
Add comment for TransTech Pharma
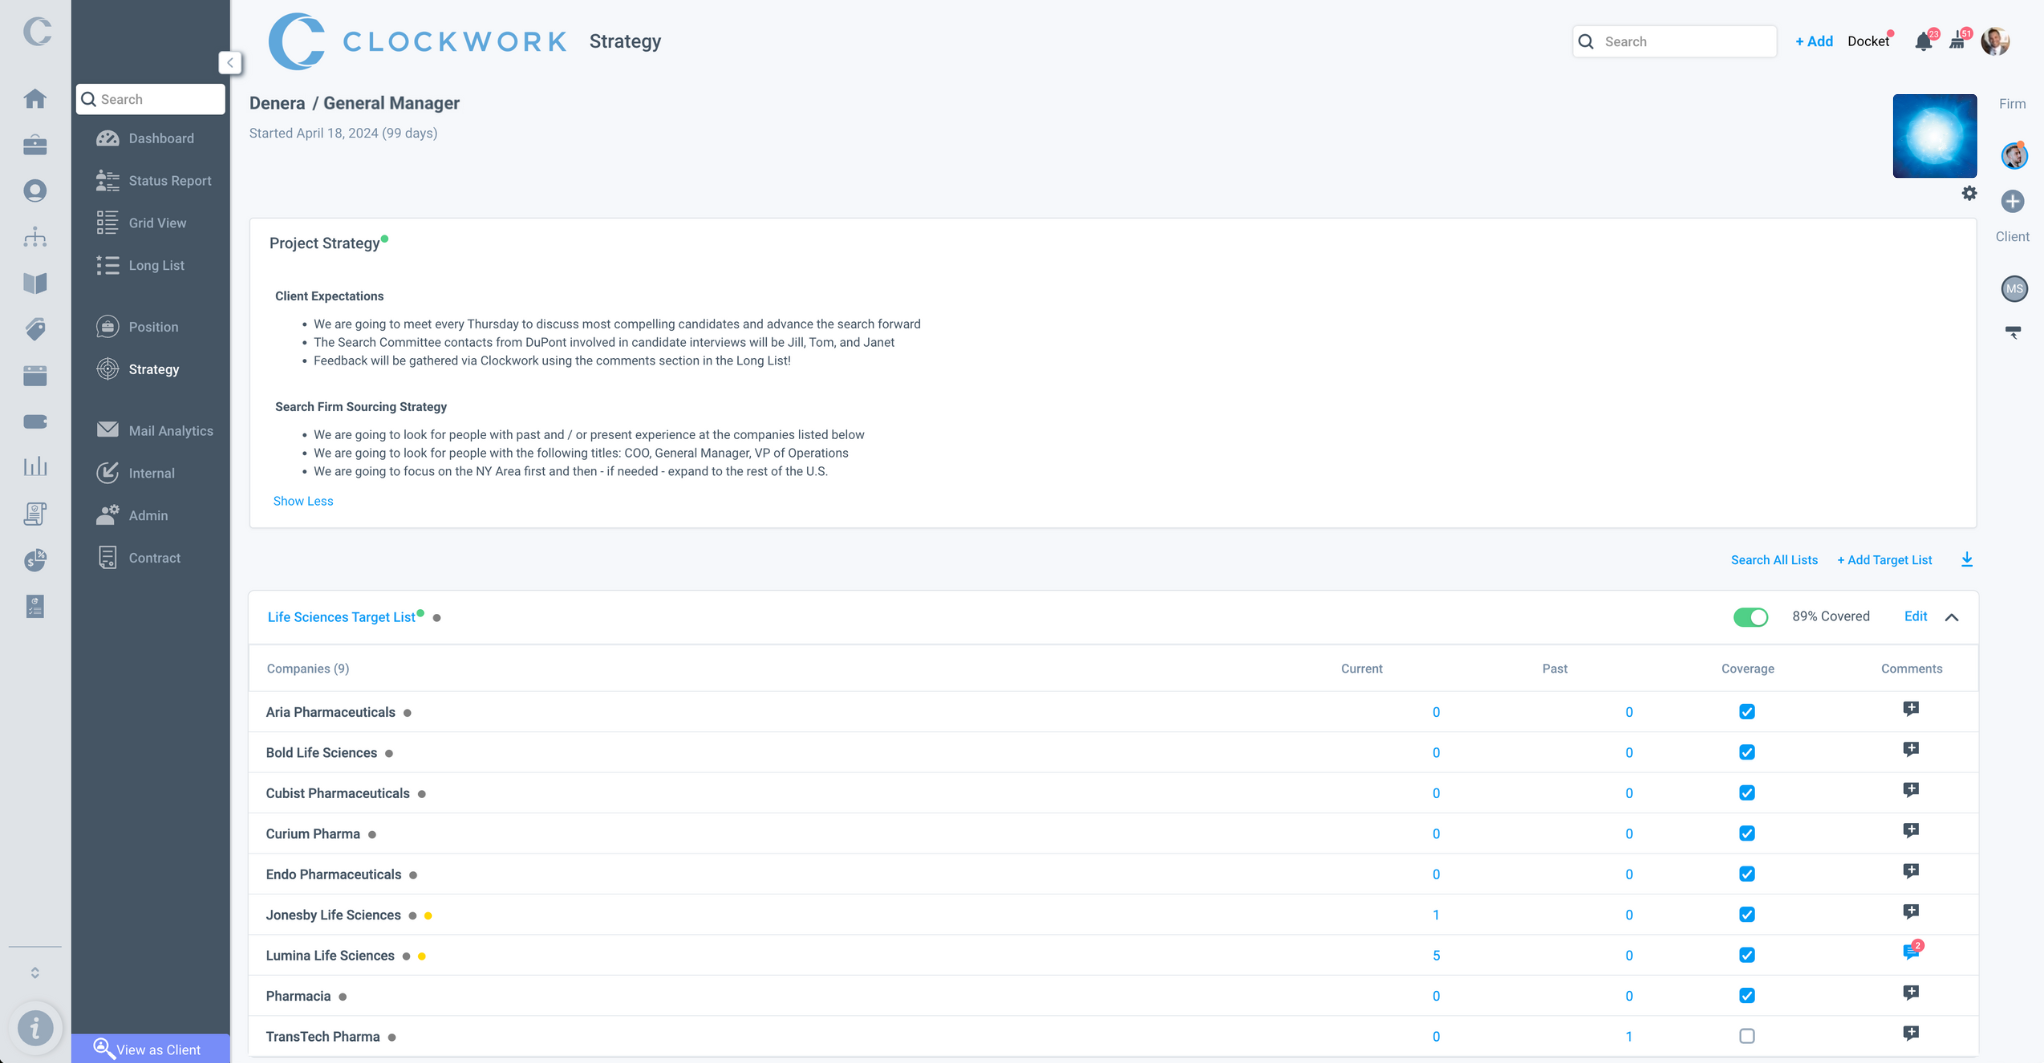1911,1033
